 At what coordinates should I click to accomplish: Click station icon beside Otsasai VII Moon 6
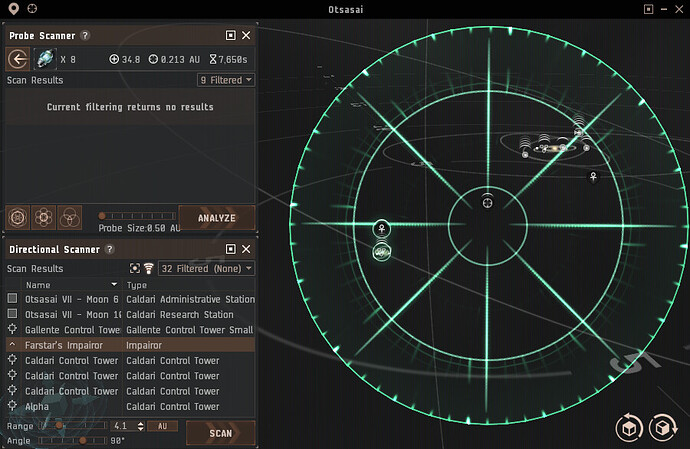(12, 298)
